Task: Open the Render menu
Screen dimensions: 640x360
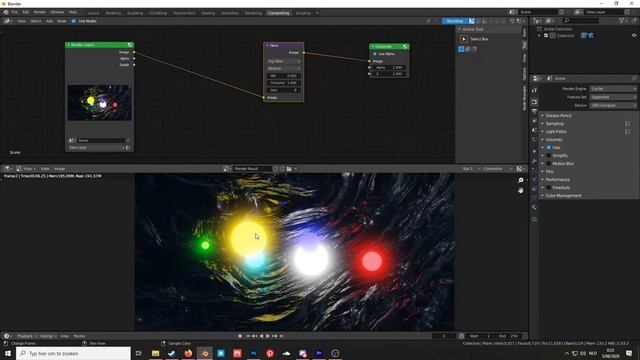Action: (x=40, y=12)
